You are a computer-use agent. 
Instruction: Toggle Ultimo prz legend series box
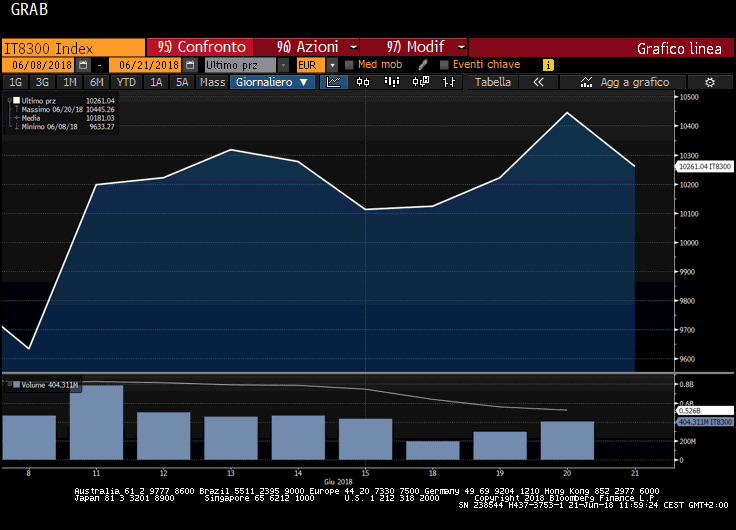(x=17, y=101)
